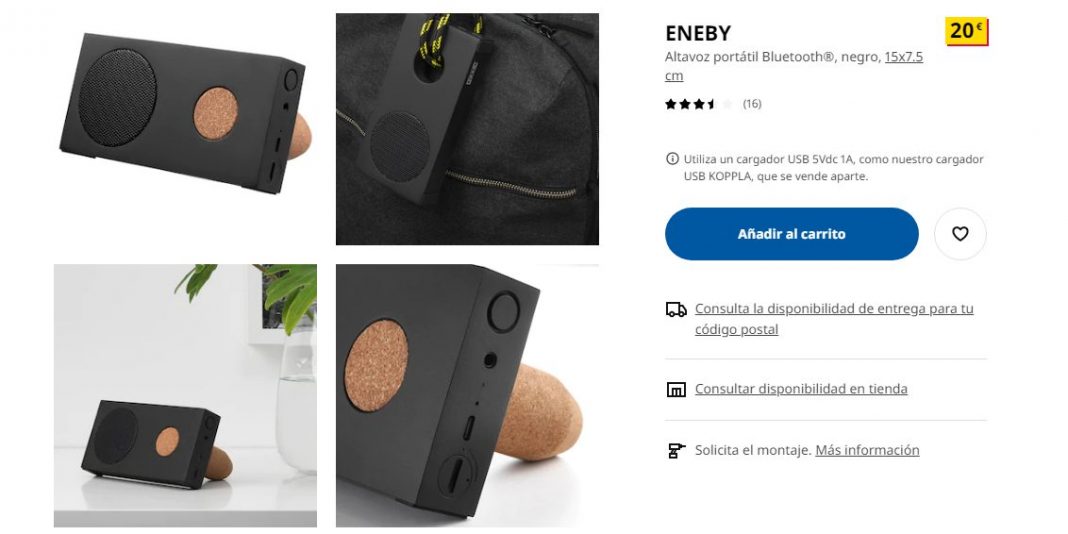Select the speaker on table with plant photo
The image size is (1068, 534).
[185, 395]
